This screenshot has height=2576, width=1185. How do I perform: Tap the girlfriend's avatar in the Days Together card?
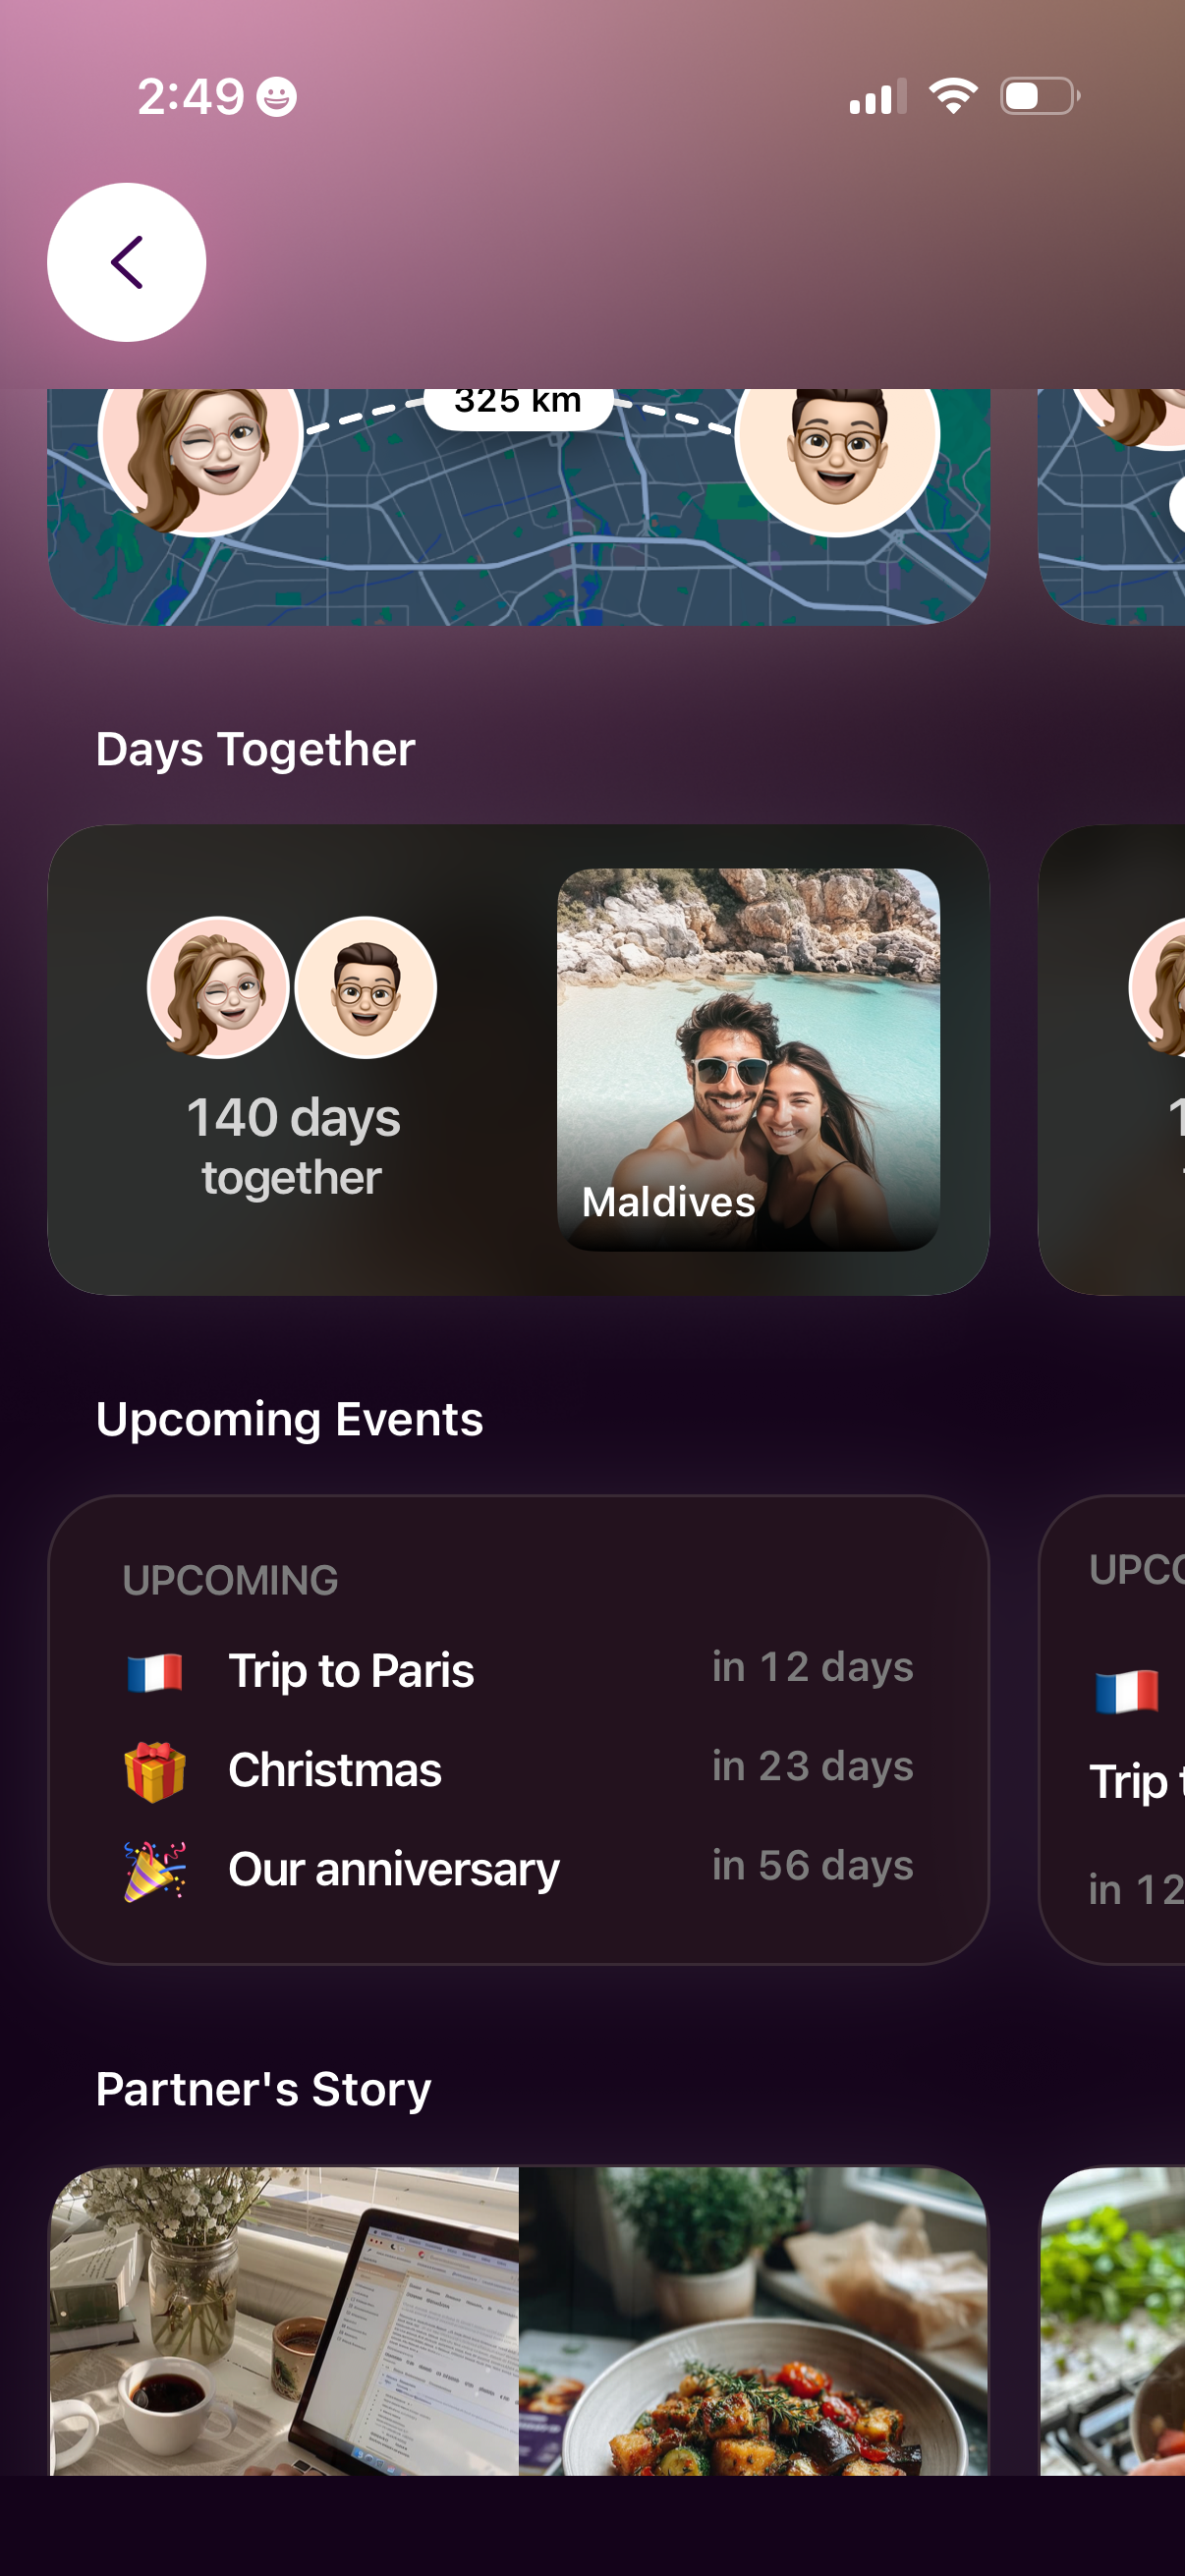(x=219, y=987)
